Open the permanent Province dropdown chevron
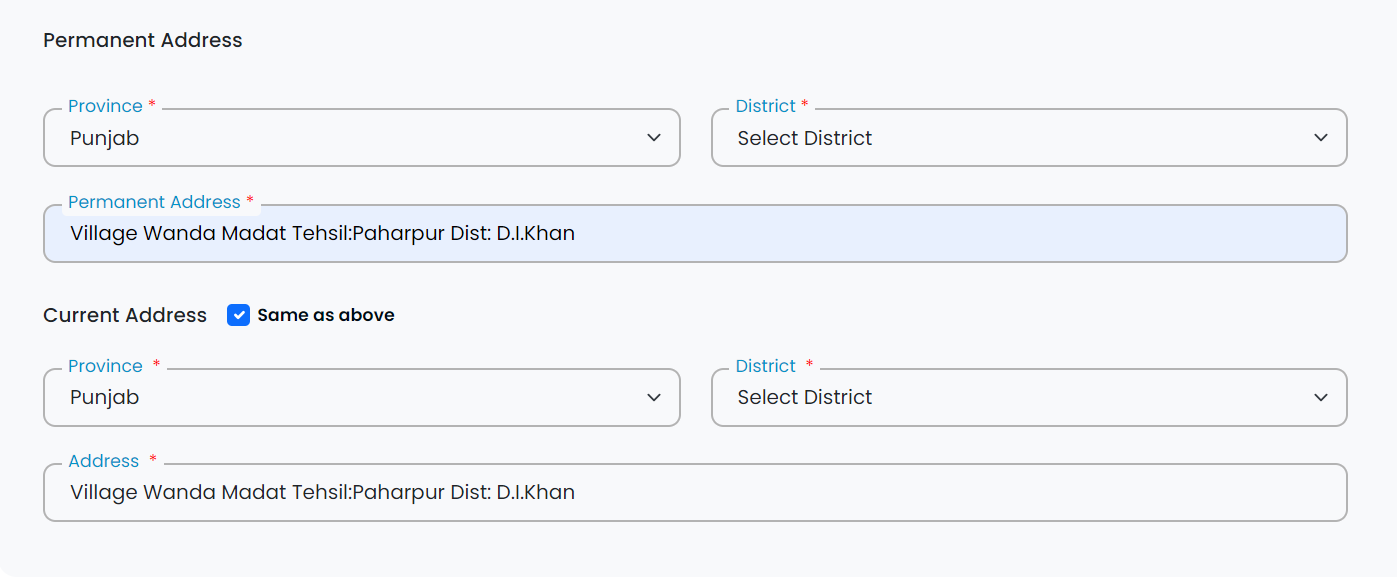Image resolution: width=1397 pixels, height=588 pixels. point(655,137)
